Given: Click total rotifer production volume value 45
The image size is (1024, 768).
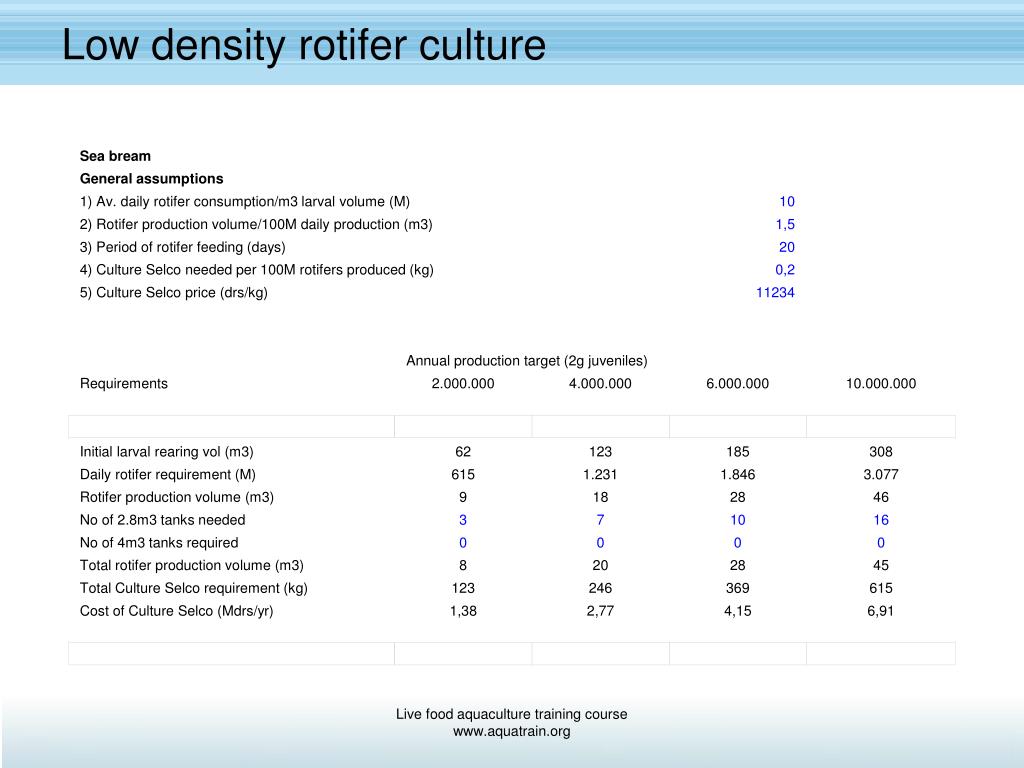Looking at the screenshot, I should click(881, 566).
